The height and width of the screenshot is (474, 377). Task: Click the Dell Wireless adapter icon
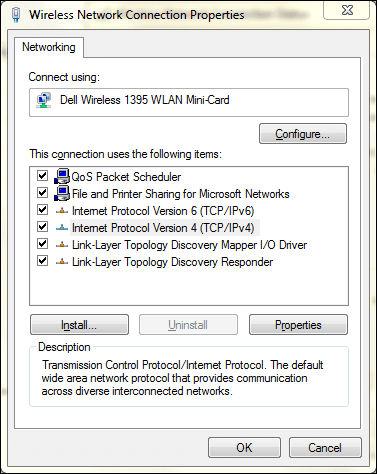click(44, 100)
